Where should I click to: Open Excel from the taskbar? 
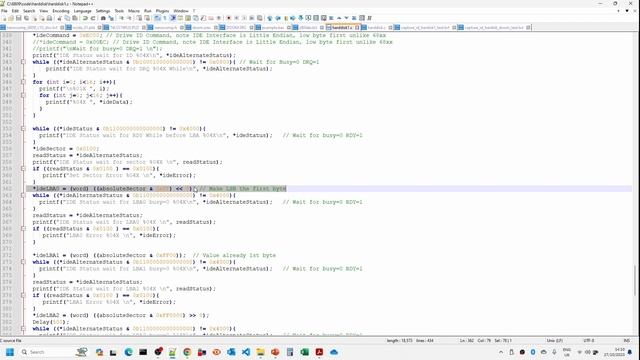point(304,352)
